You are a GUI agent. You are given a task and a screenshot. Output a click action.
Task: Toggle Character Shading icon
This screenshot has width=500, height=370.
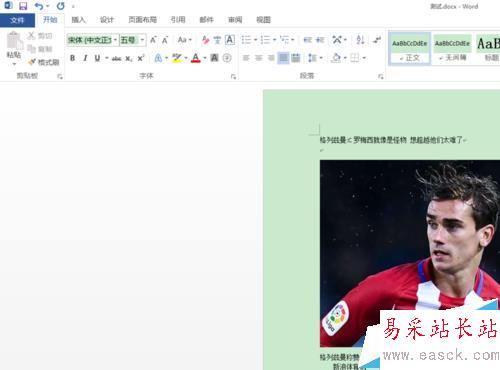point(214,58)
